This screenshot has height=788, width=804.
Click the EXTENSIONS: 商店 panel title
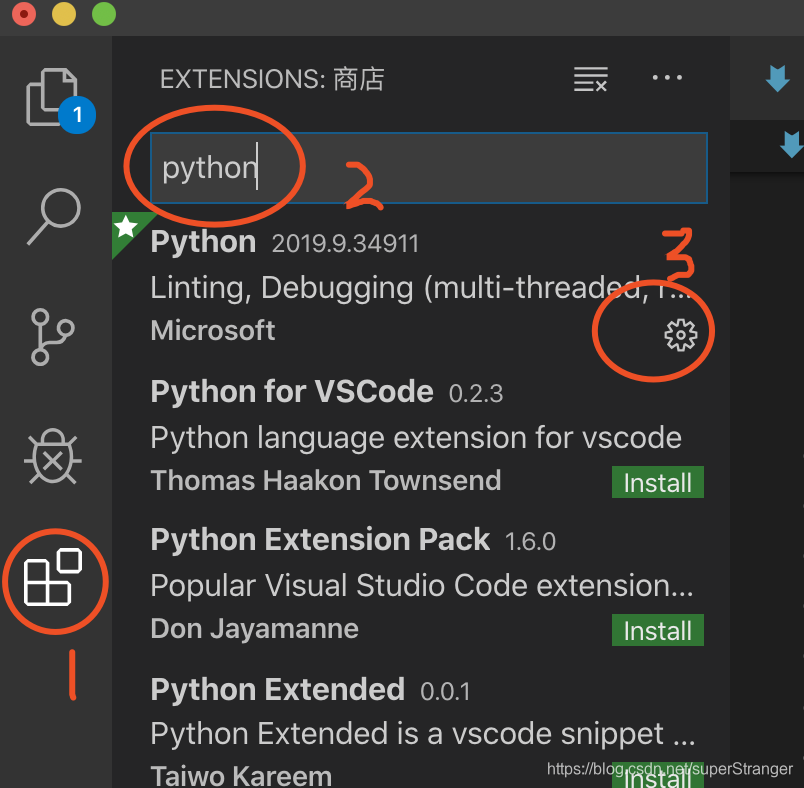(272, 79)
